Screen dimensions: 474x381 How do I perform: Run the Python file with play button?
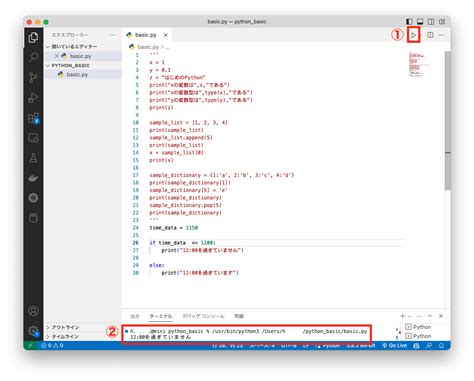[413, 35]
